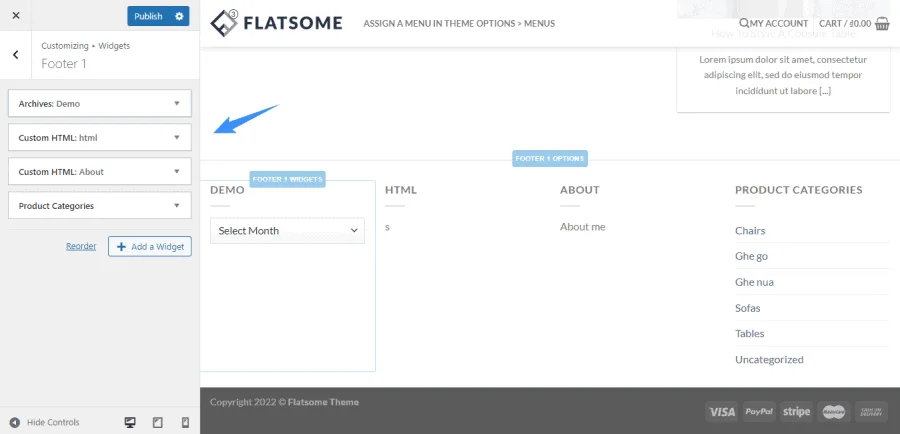
Task: Open My Account link
Action: click(779, 24)
